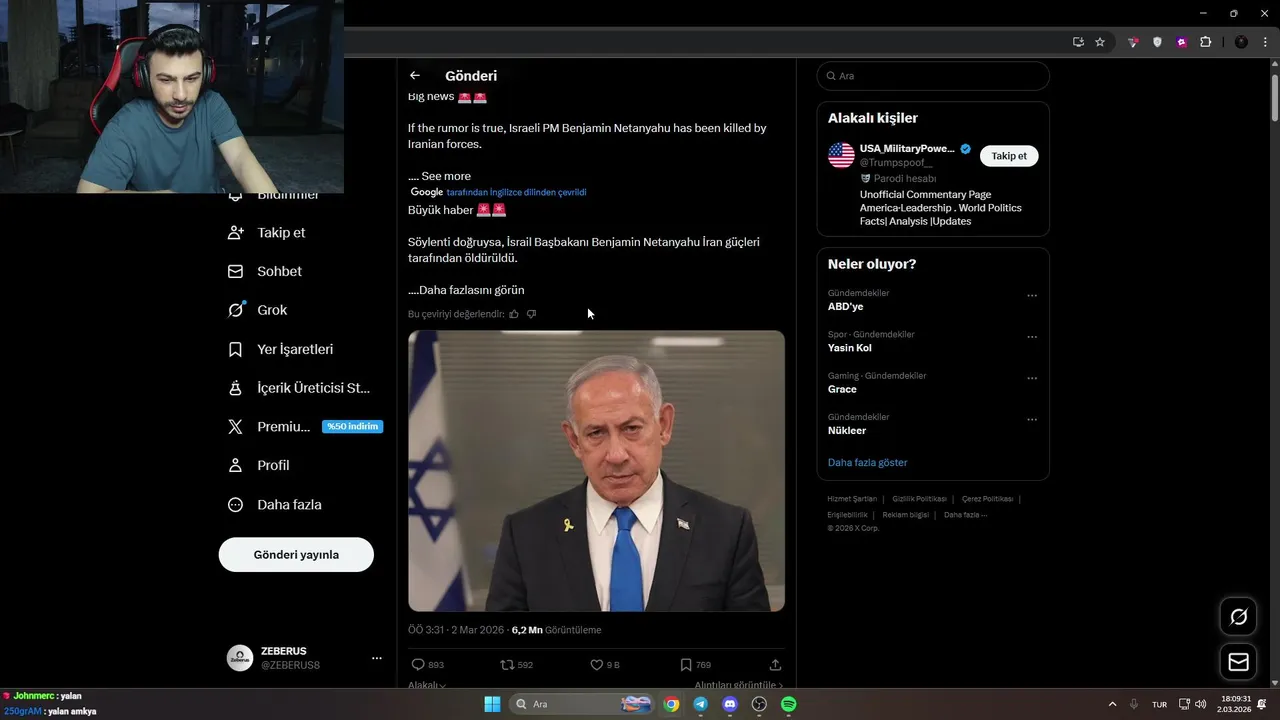1280x720 pixels.
Task: Click install app icon in address bar
Action: [x=1078, y=42]
